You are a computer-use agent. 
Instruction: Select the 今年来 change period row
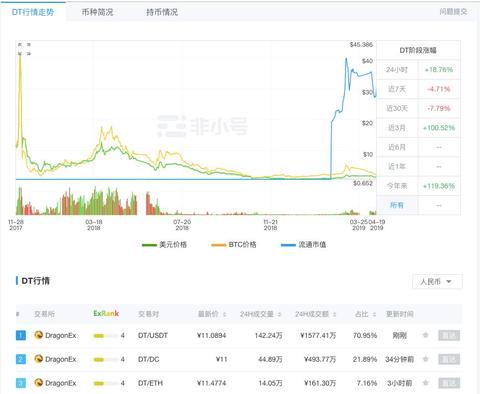(x=418, y=186)
